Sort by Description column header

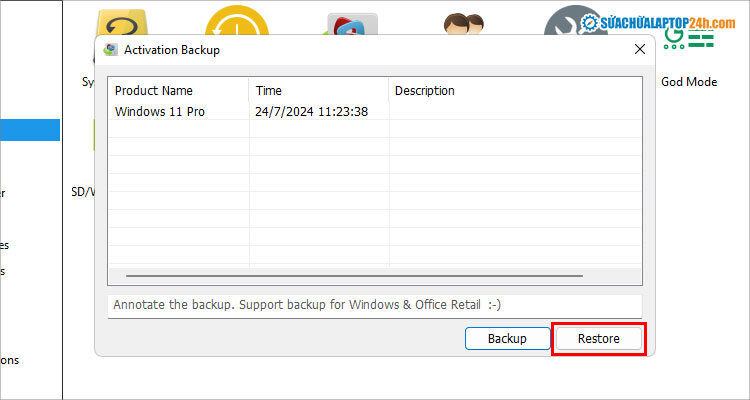click(x=515, y=90)
